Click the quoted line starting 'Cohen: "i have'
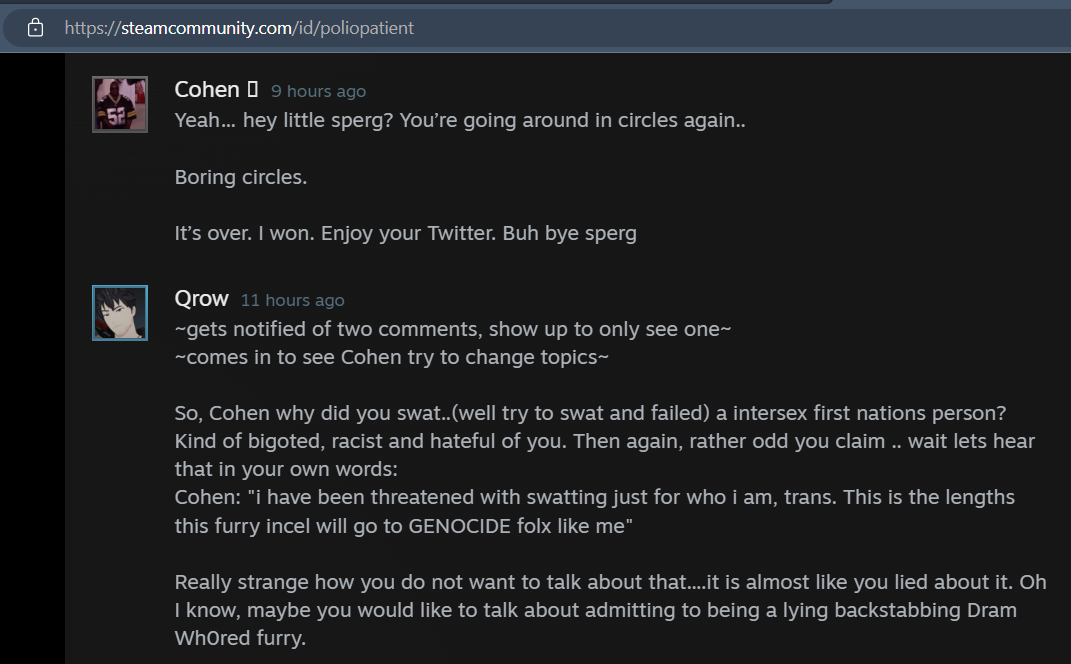This screenshot has height=664, width=1071. coord(594,497)
